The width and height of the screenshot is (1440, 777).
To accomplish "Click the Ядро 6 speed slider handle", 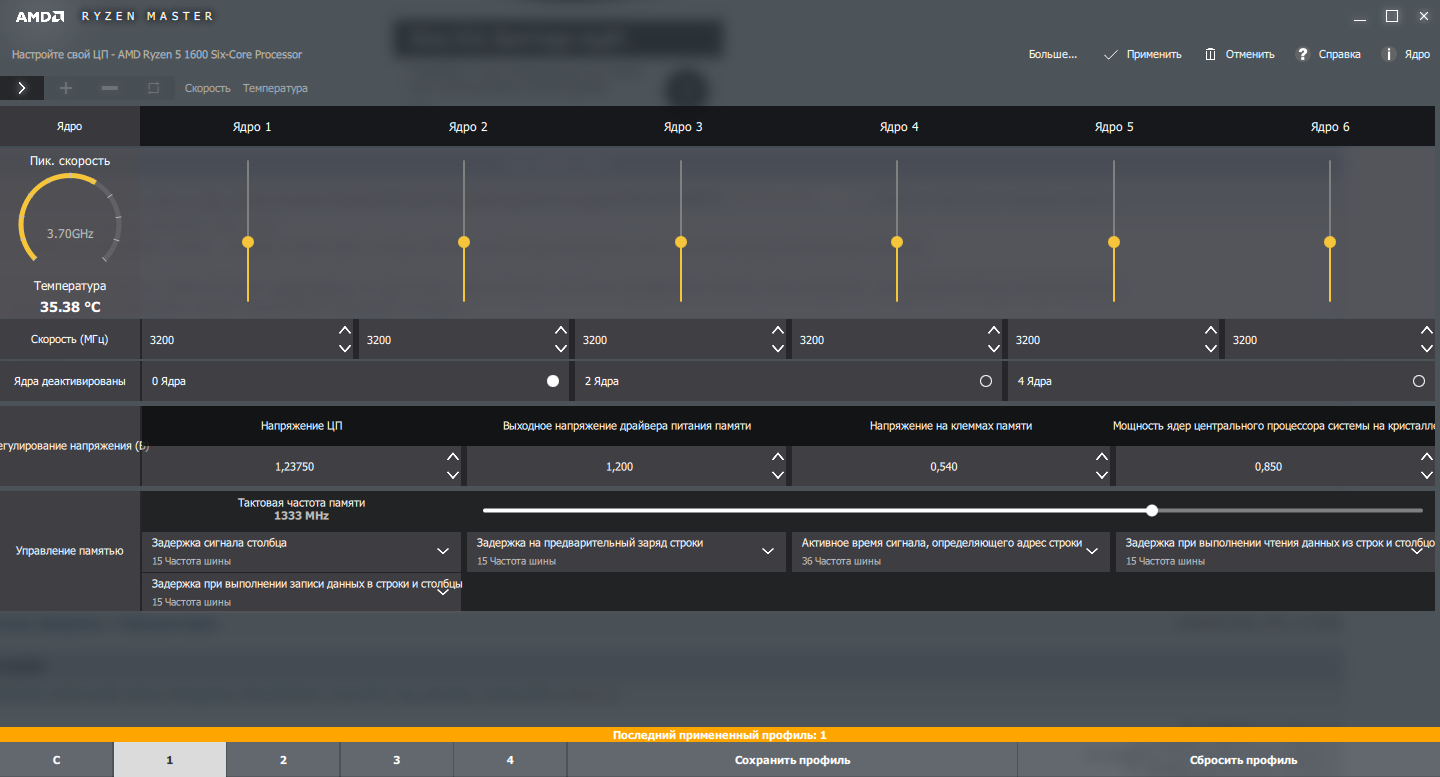I will click(1330, 242).
